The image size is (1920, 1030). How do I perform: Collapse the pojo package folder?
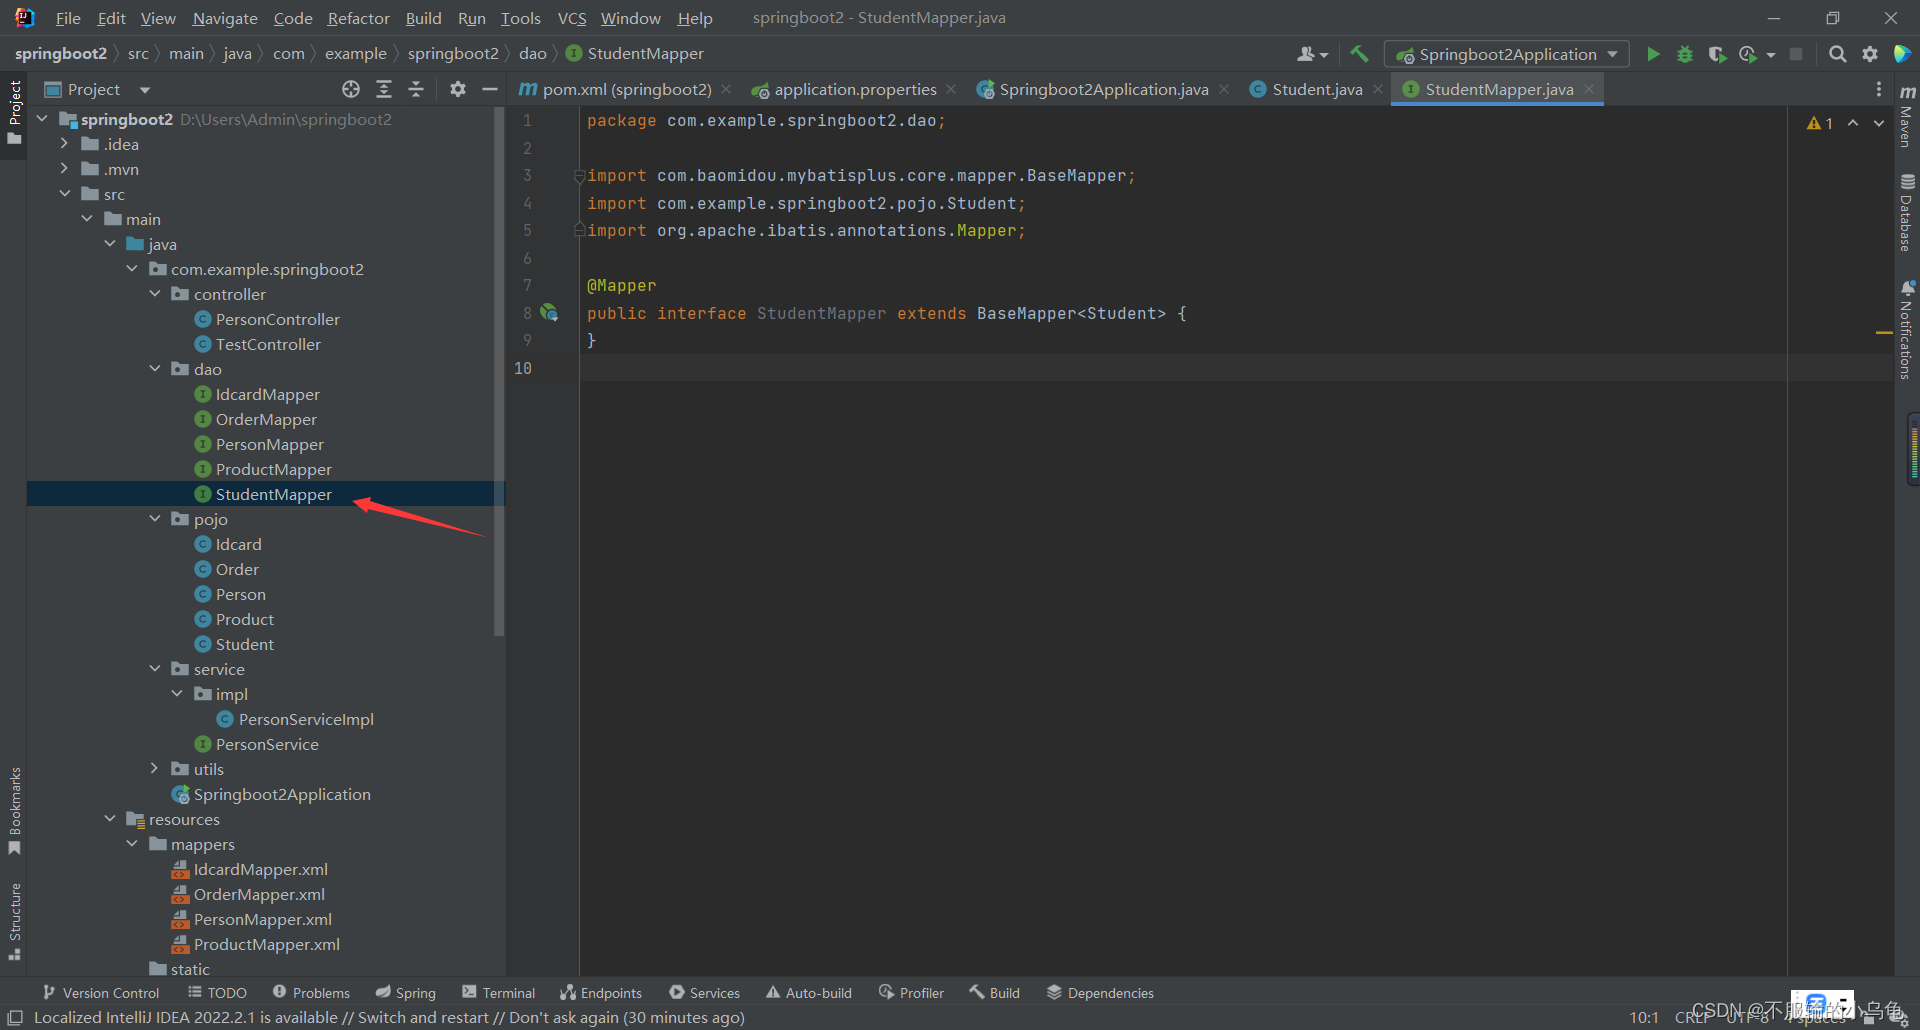click(x=155, y=519)
